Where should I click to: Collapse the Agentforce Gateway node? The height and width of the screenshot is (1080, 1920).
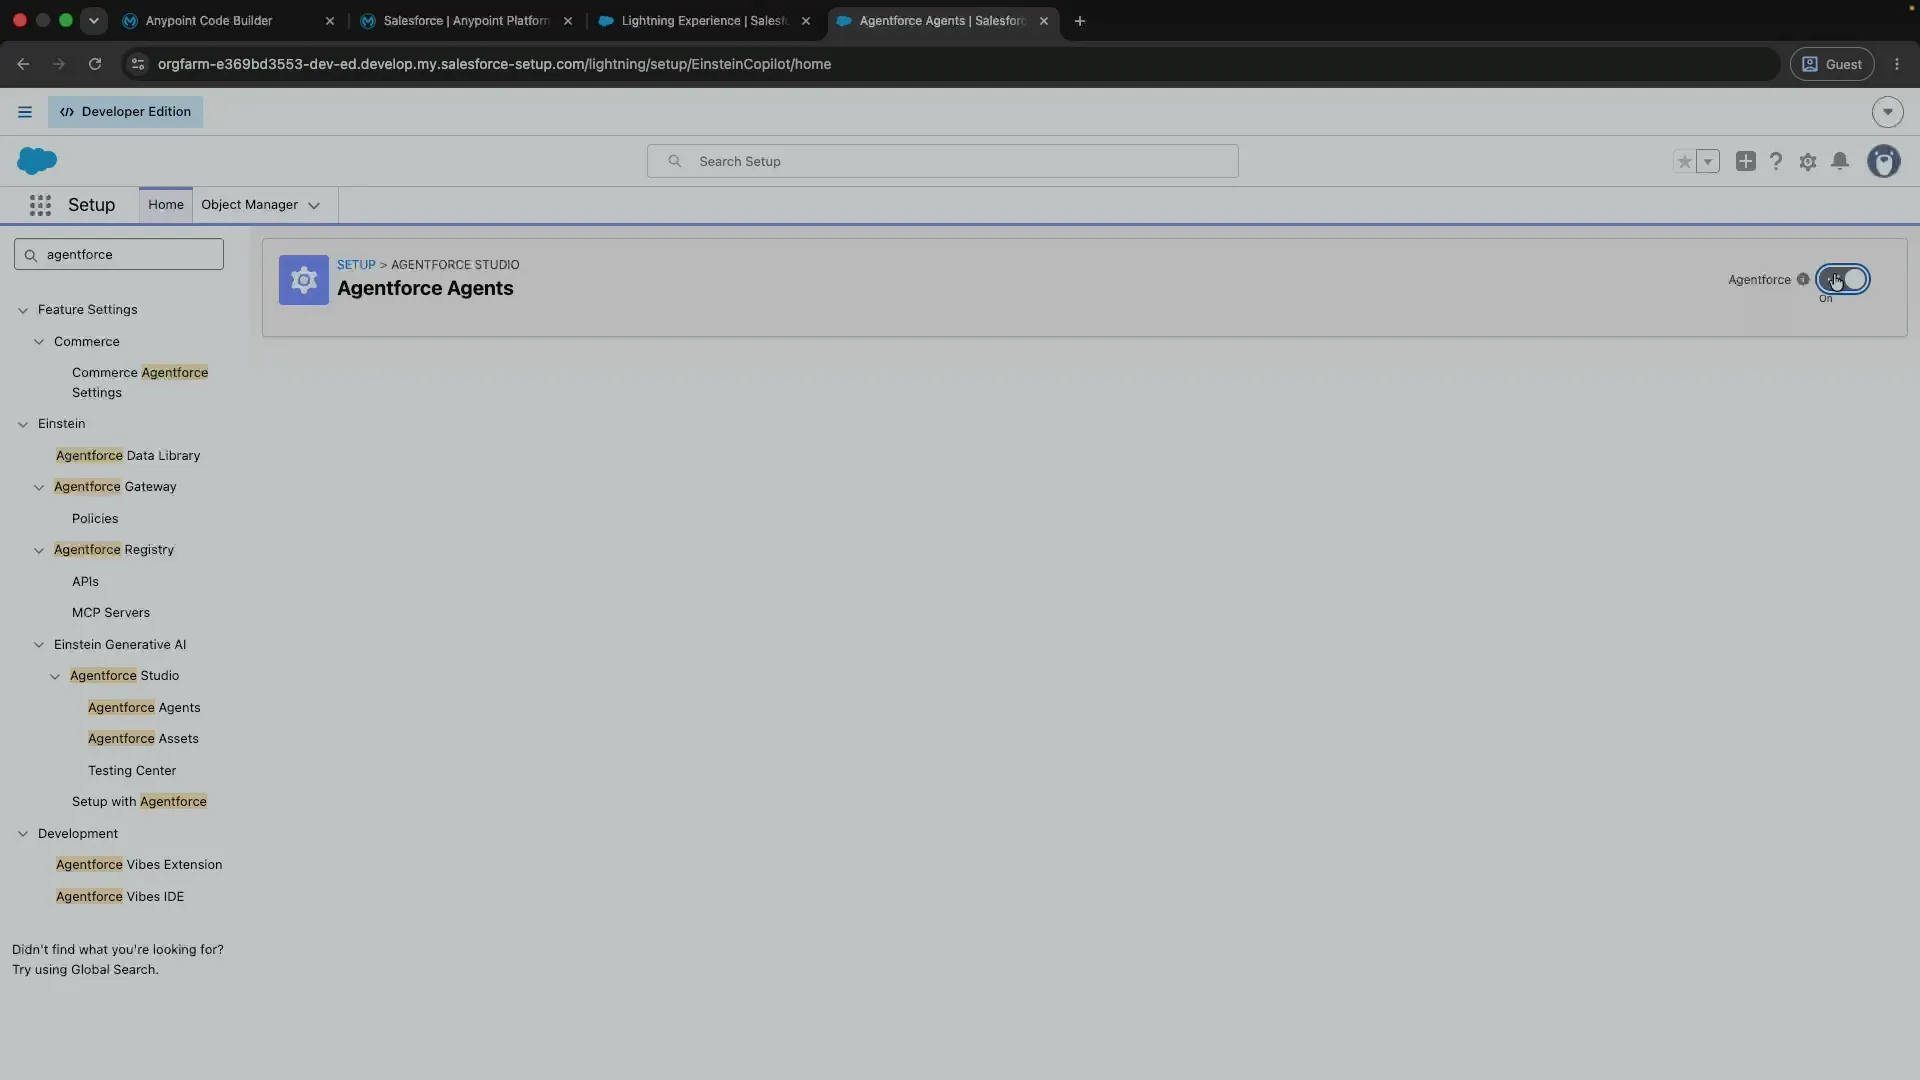tap(39, 488)
